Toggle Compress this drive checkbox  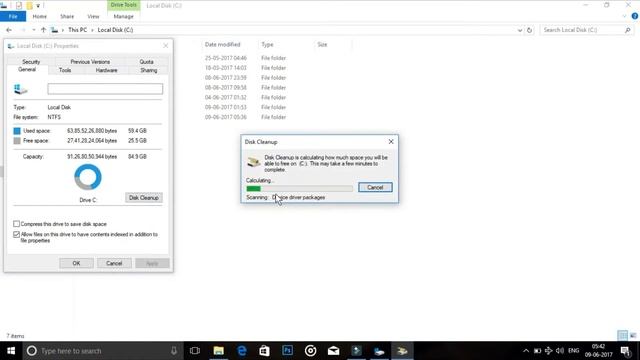16,224
